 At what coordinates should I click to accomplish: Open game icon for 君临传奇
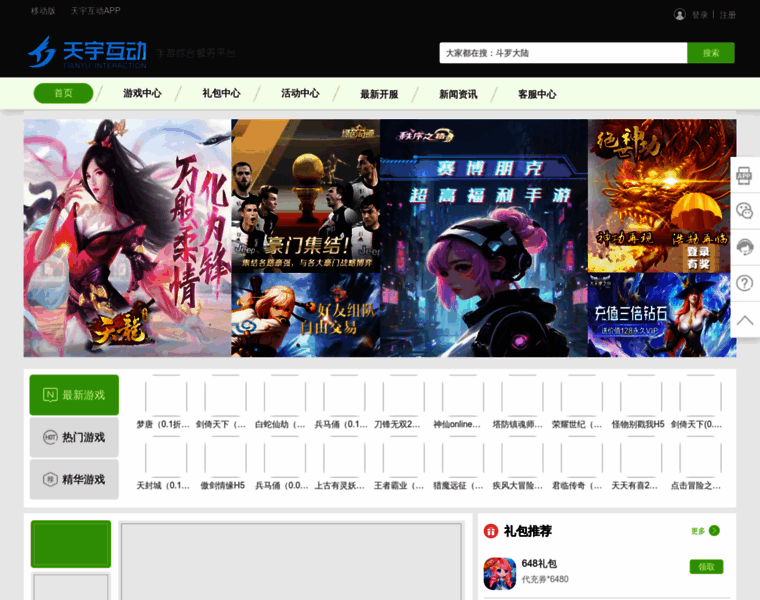point(581,458)
